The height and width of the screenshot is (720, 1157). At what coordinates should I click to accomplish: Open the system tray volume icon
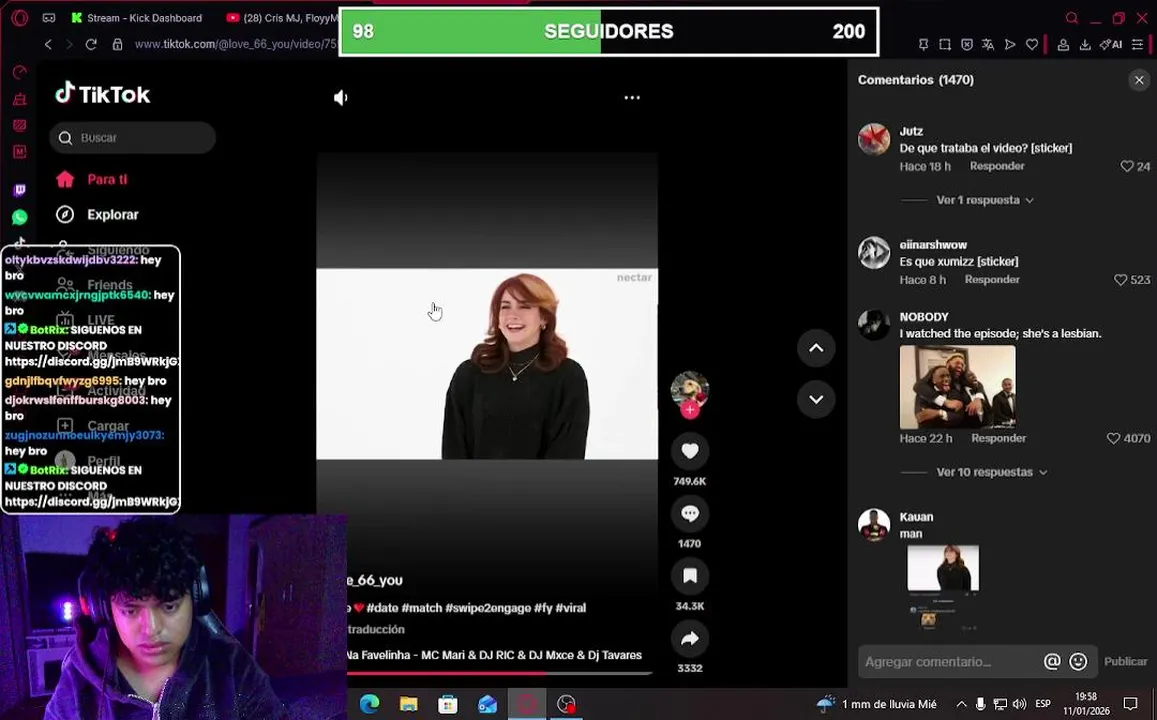(1019, 704)
